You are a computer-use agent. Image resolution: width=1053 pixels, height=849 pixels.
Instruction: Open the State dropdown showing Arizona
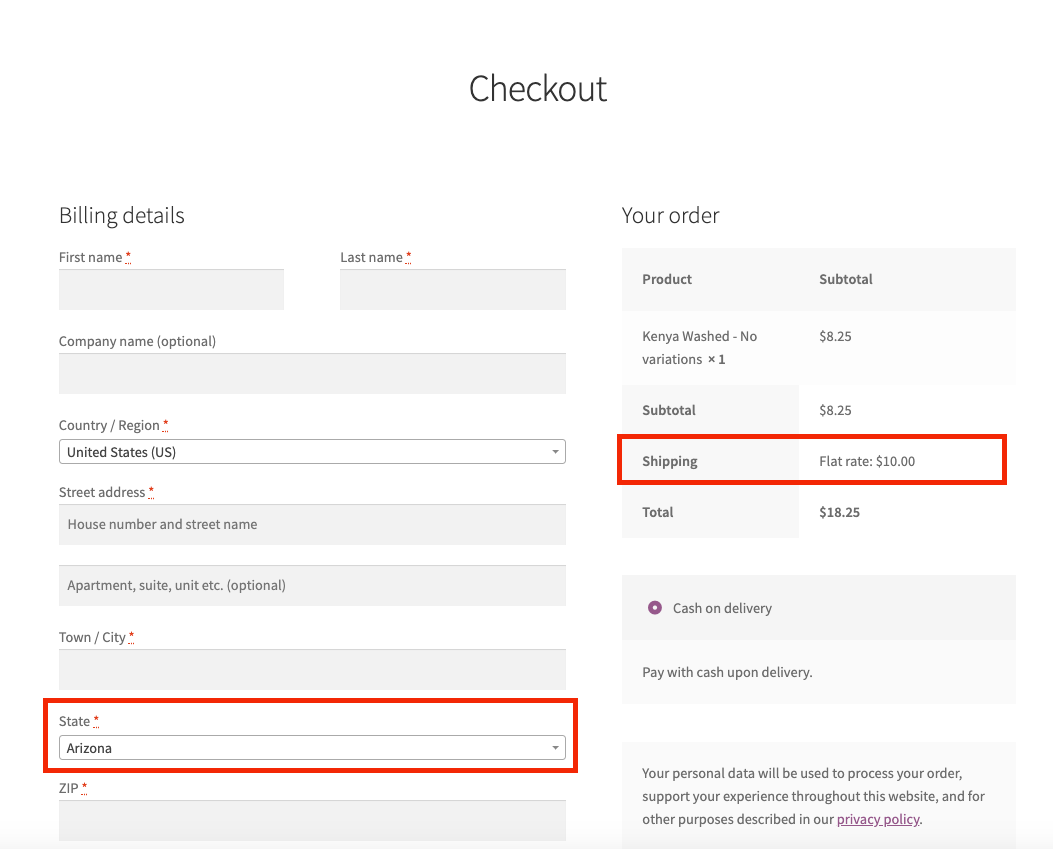pyautogui.click(x=312, y=748)
